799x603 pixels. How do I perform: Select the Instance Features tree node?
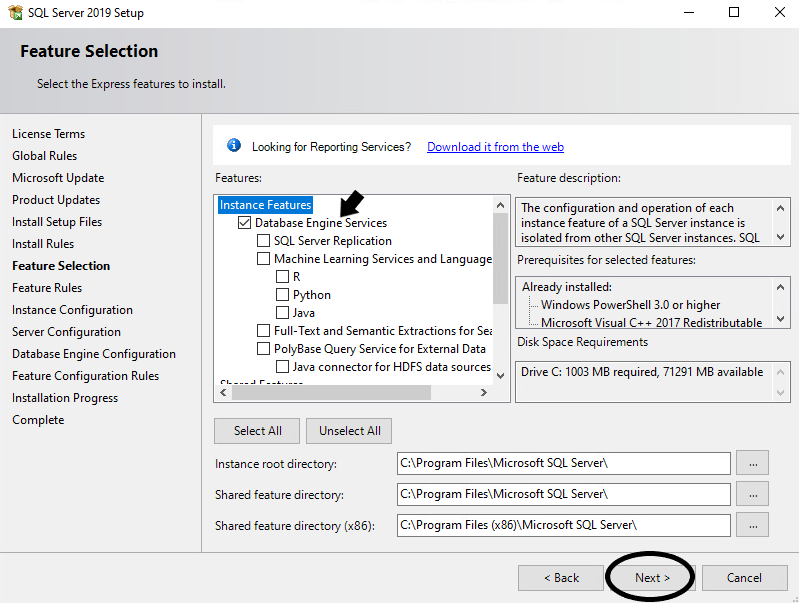(x=265, y=205)
